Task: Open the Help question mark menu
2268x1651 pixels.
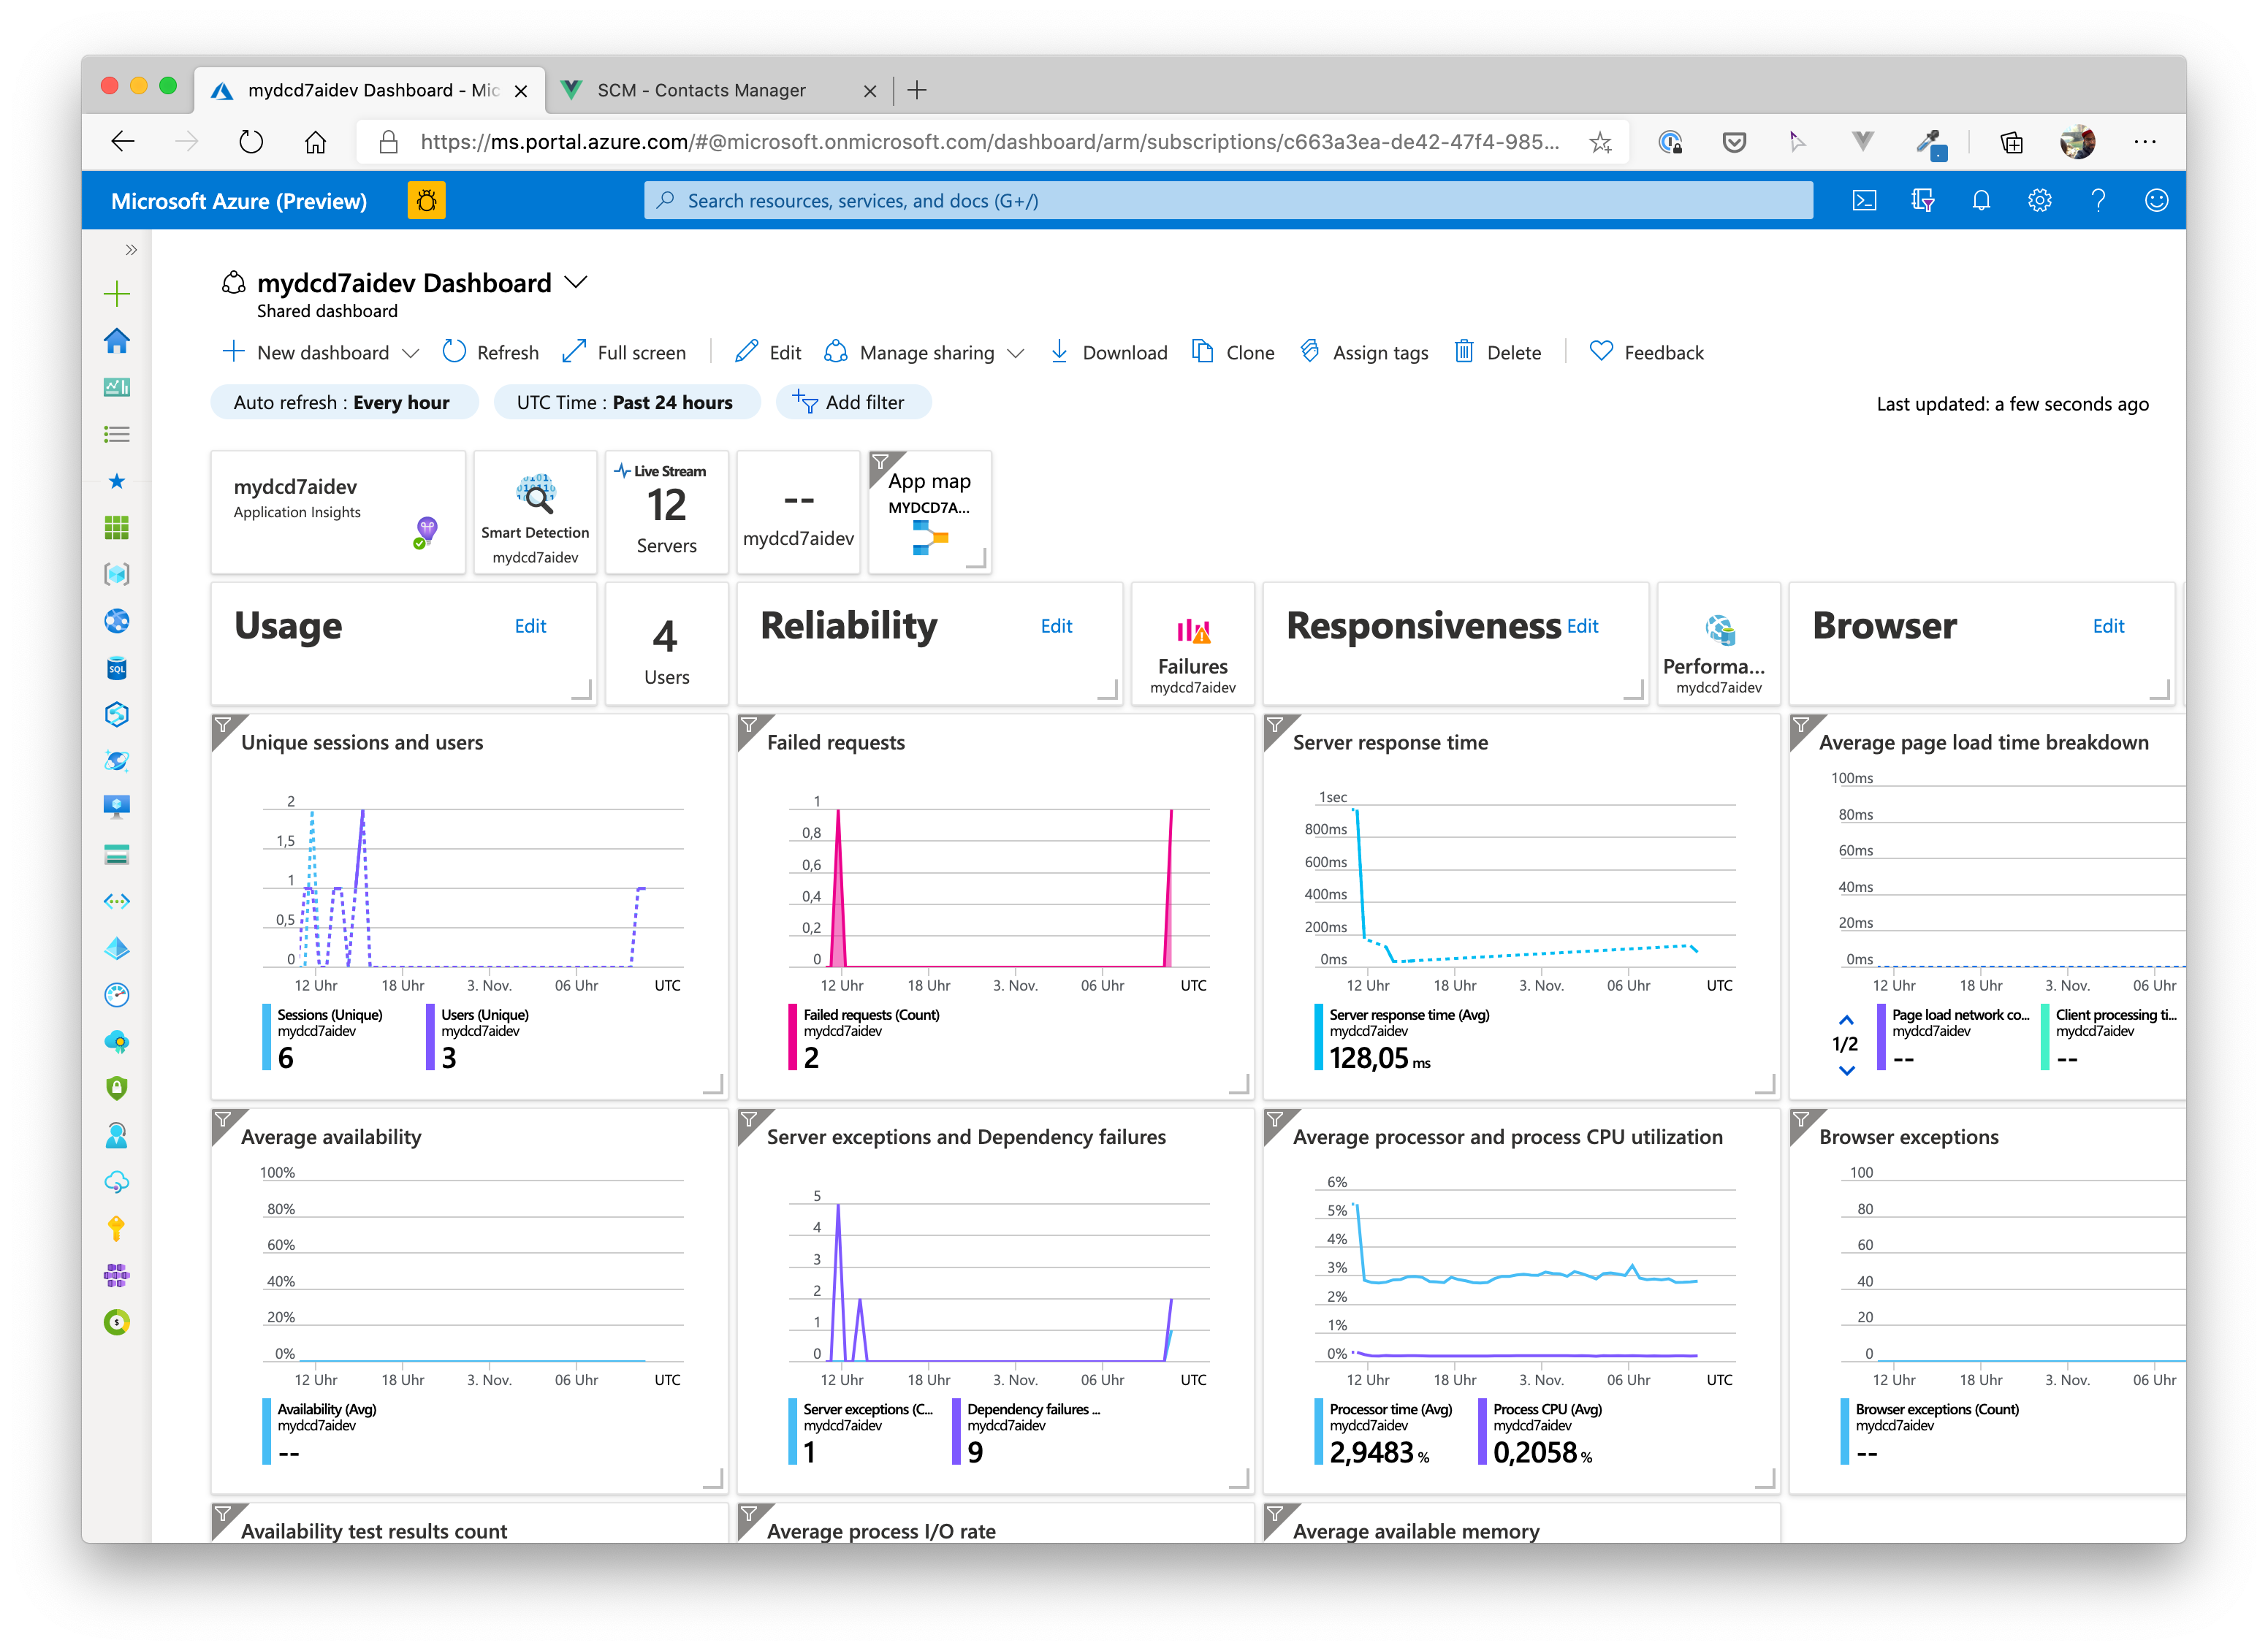Action: point(2098,201)
